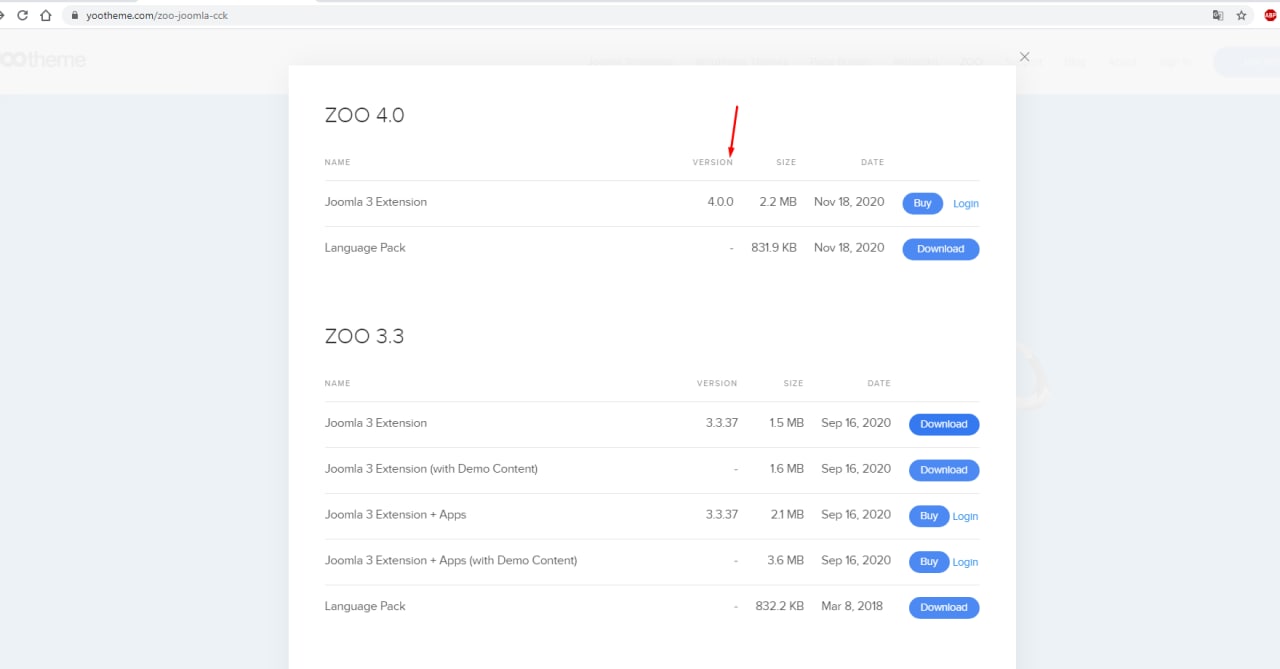
Task: Select the 3.6 MB size value
Action: tap(786, 561)
